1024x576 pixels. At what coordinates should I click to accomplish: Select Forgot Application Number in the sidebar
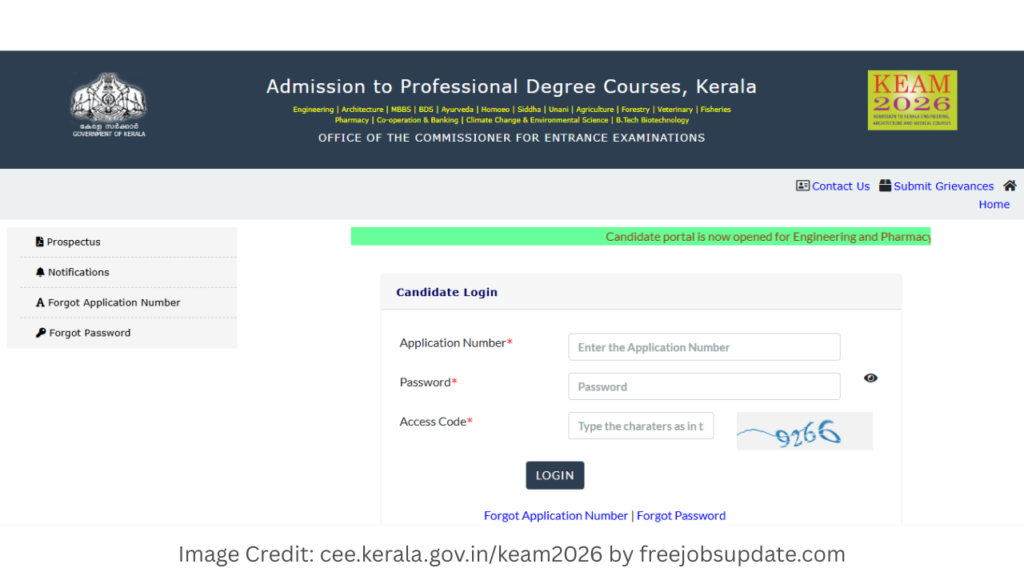pyautogui.click(x=114, y=303)
